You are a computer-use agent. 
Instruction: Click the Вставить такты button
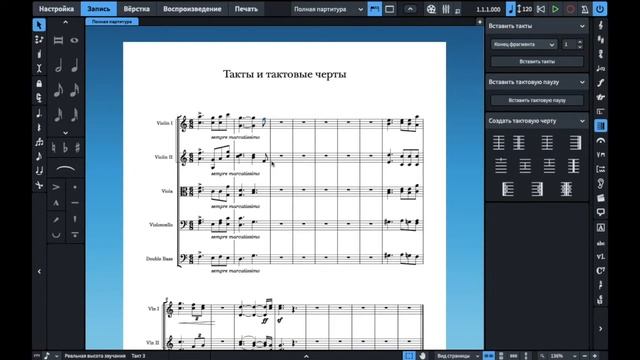pos(537,62)
